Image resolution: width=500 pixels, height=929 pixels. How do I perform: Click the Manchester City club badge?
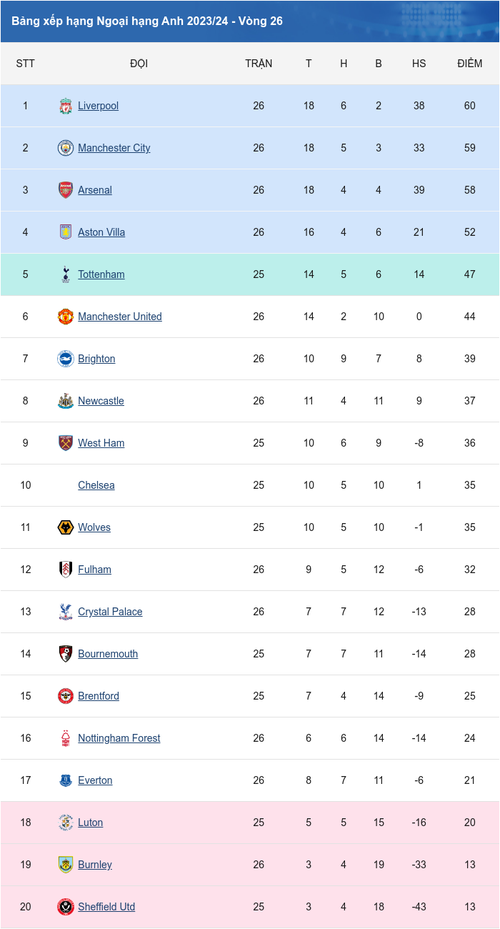coord(66,148)
